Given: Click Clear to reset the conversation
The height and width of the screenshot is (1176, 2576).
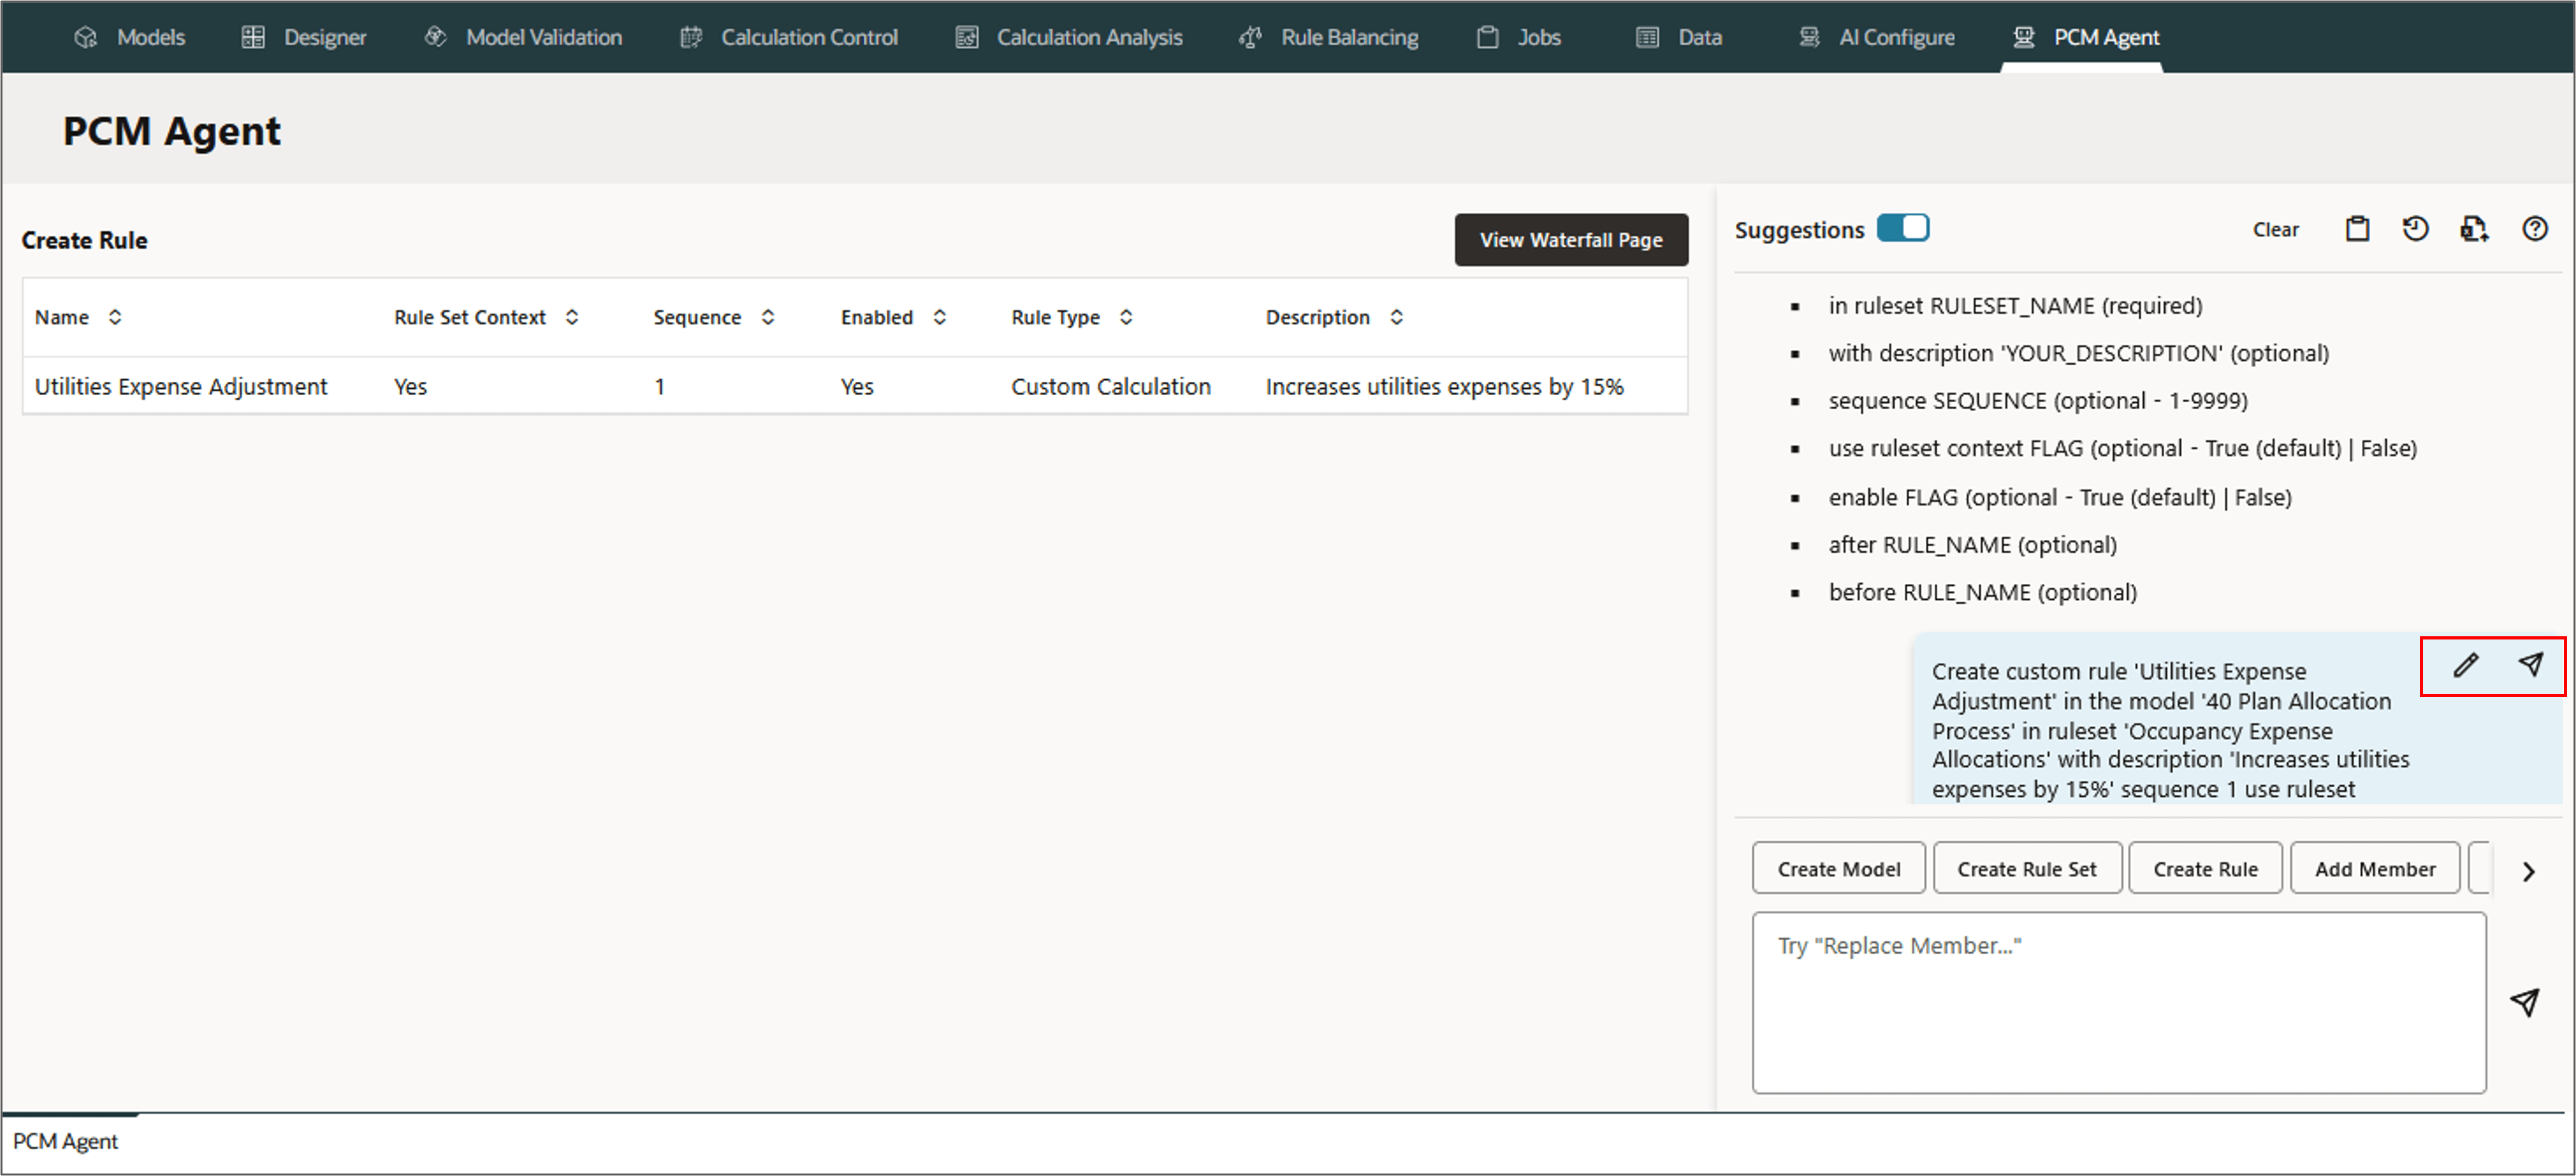Looking at the screenshot, I should pos(2275,229).
